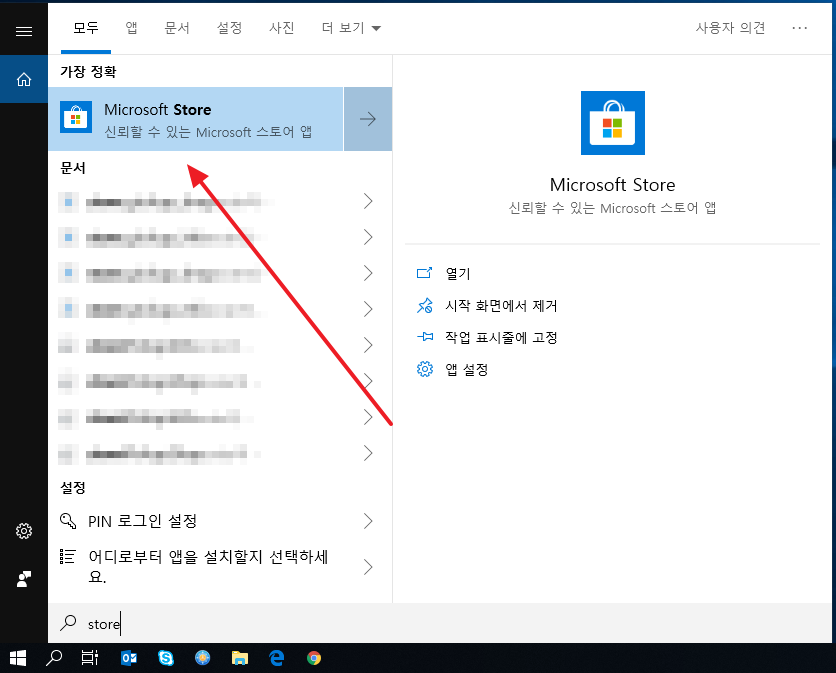Click the key icon next to PIN 로그인 설정
This screenshot has width=836, height=673.
click(x=68, y=520)
